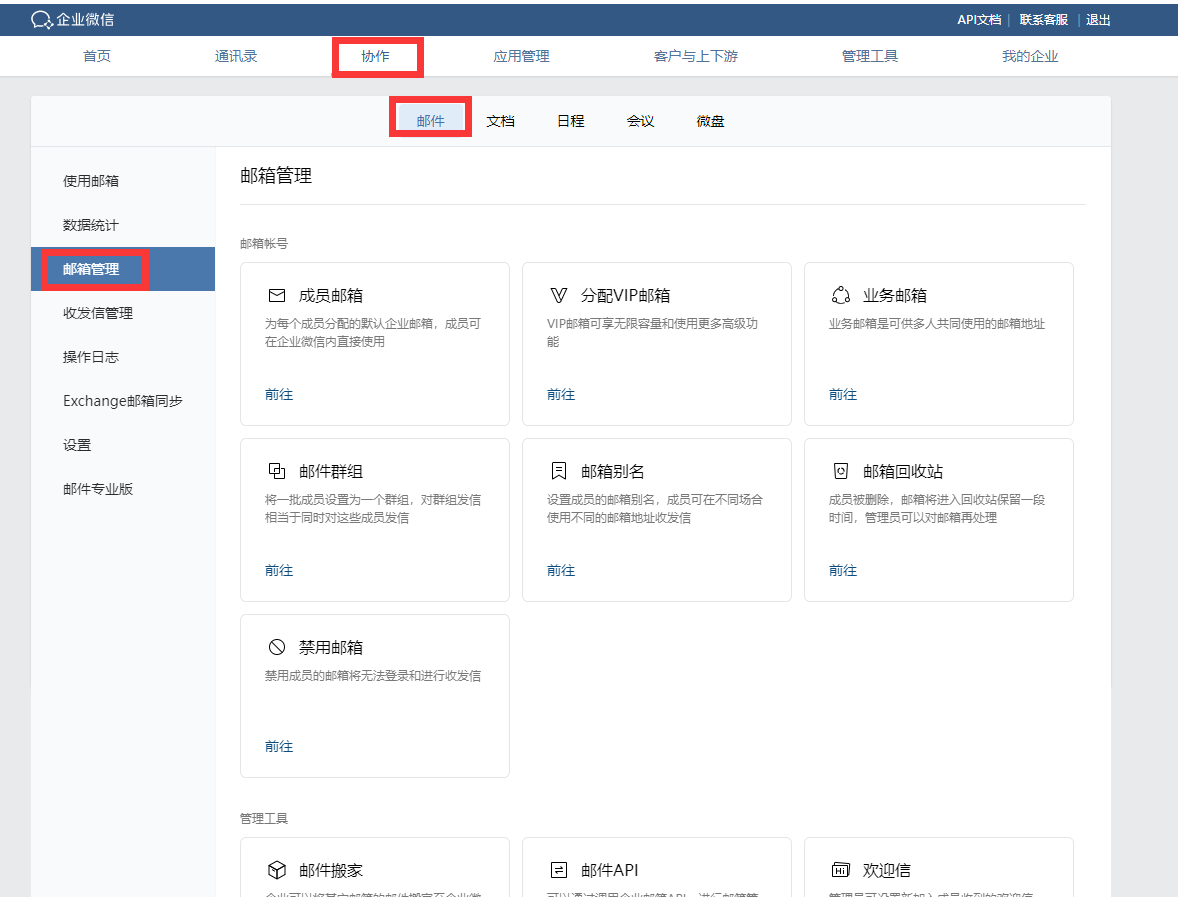This screenshot has height=897, width=1178.
Task: Click the 业务邮箱 icon
Action: [x=841, y=295]
